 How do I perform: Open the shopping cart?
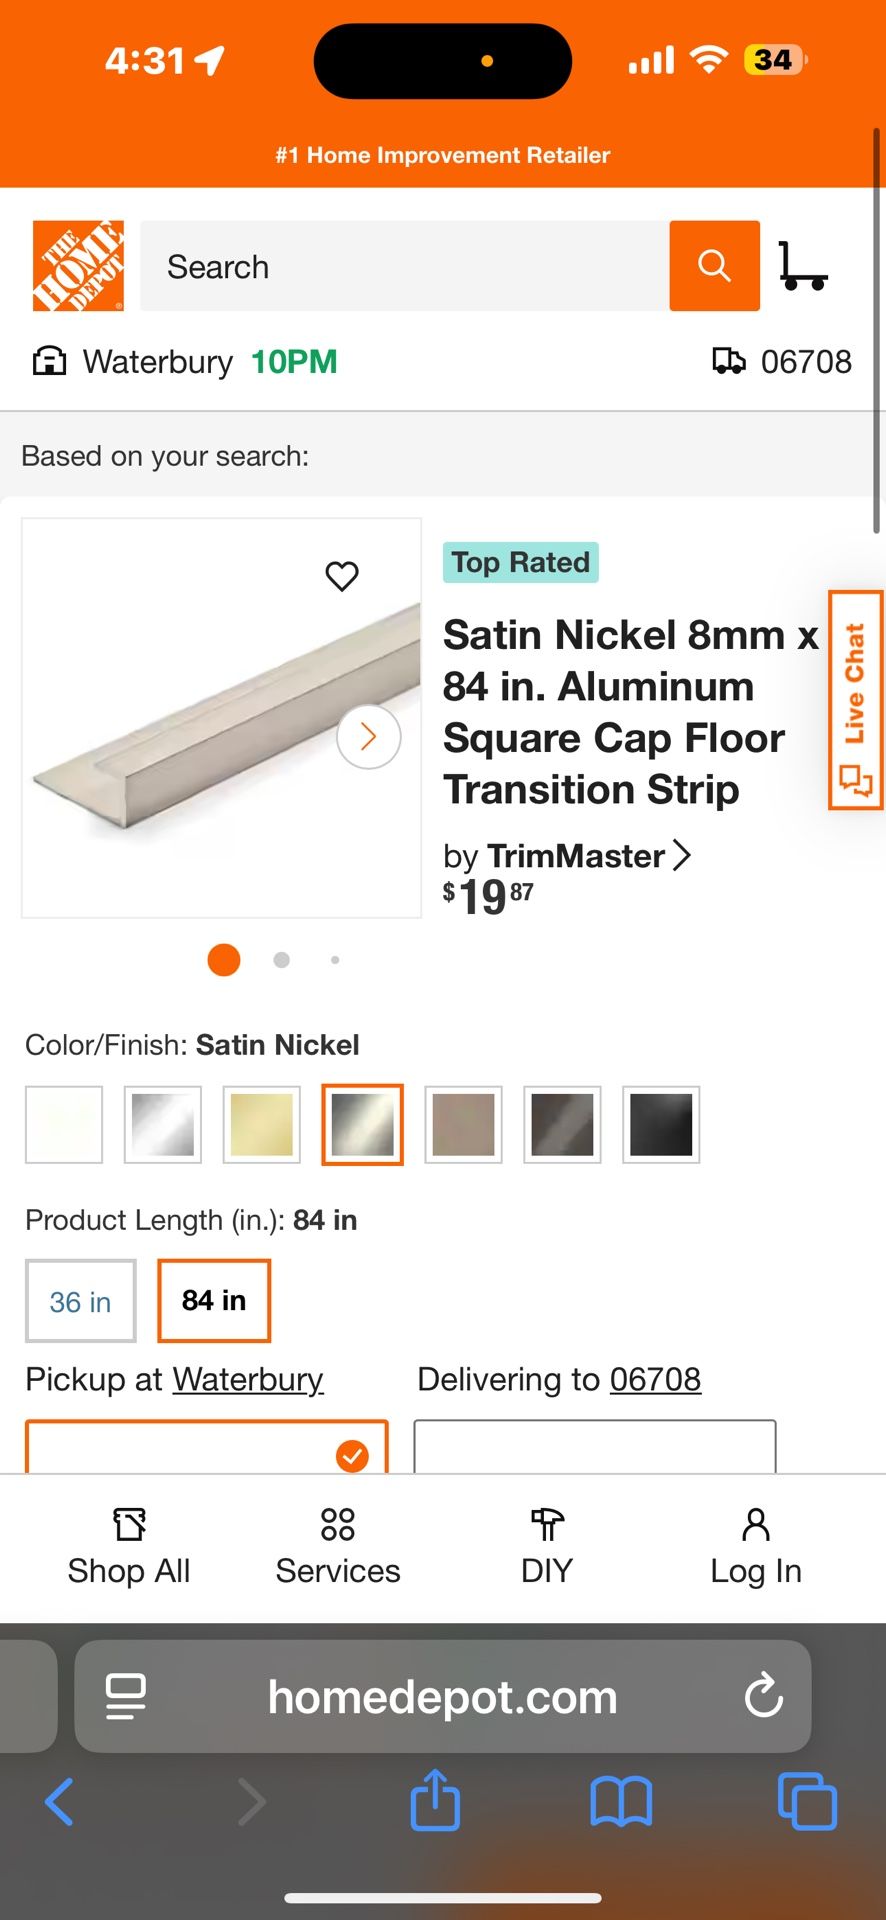(x=802, y=266)
